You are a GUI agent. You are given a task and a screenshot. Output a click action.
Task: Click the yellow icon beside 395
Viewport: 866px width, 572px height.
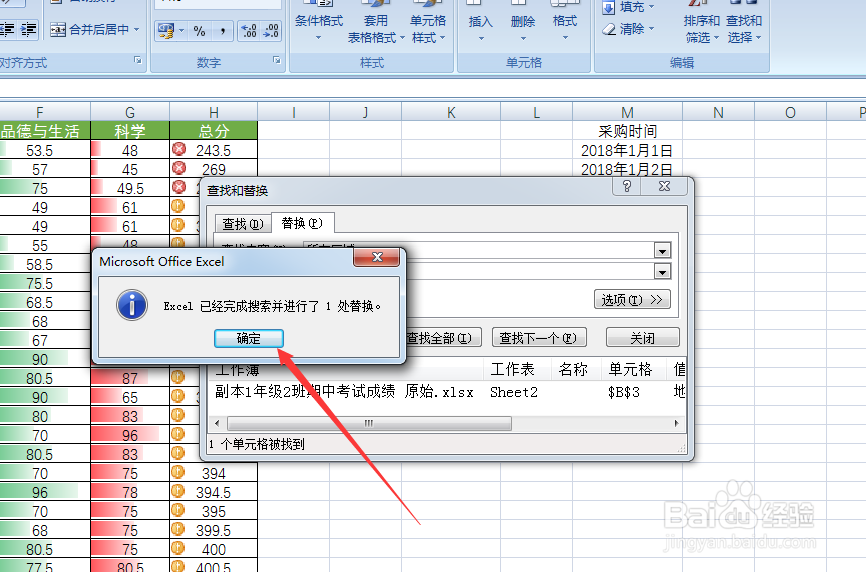point(178,510)
